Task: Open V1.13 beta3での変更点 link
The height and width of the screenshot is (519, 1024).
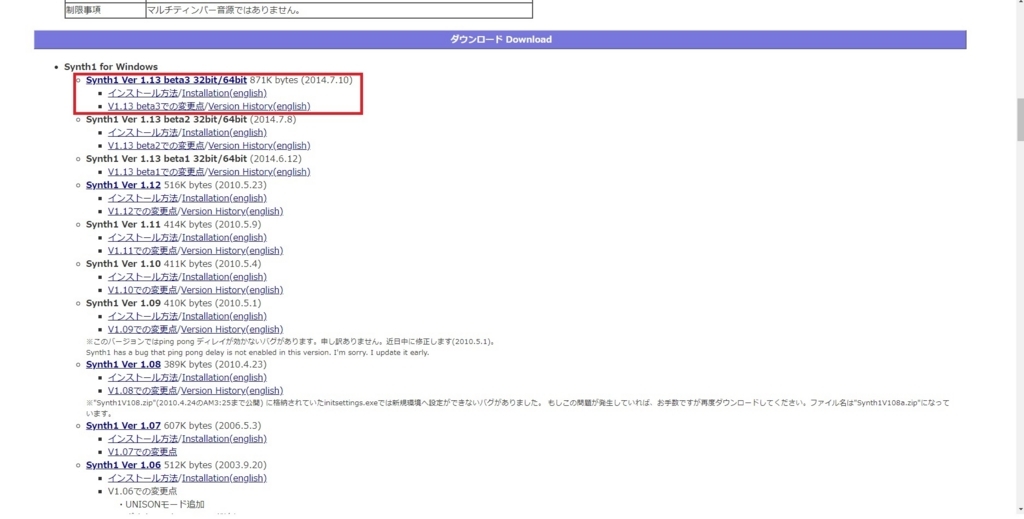Action: point(156,106)
